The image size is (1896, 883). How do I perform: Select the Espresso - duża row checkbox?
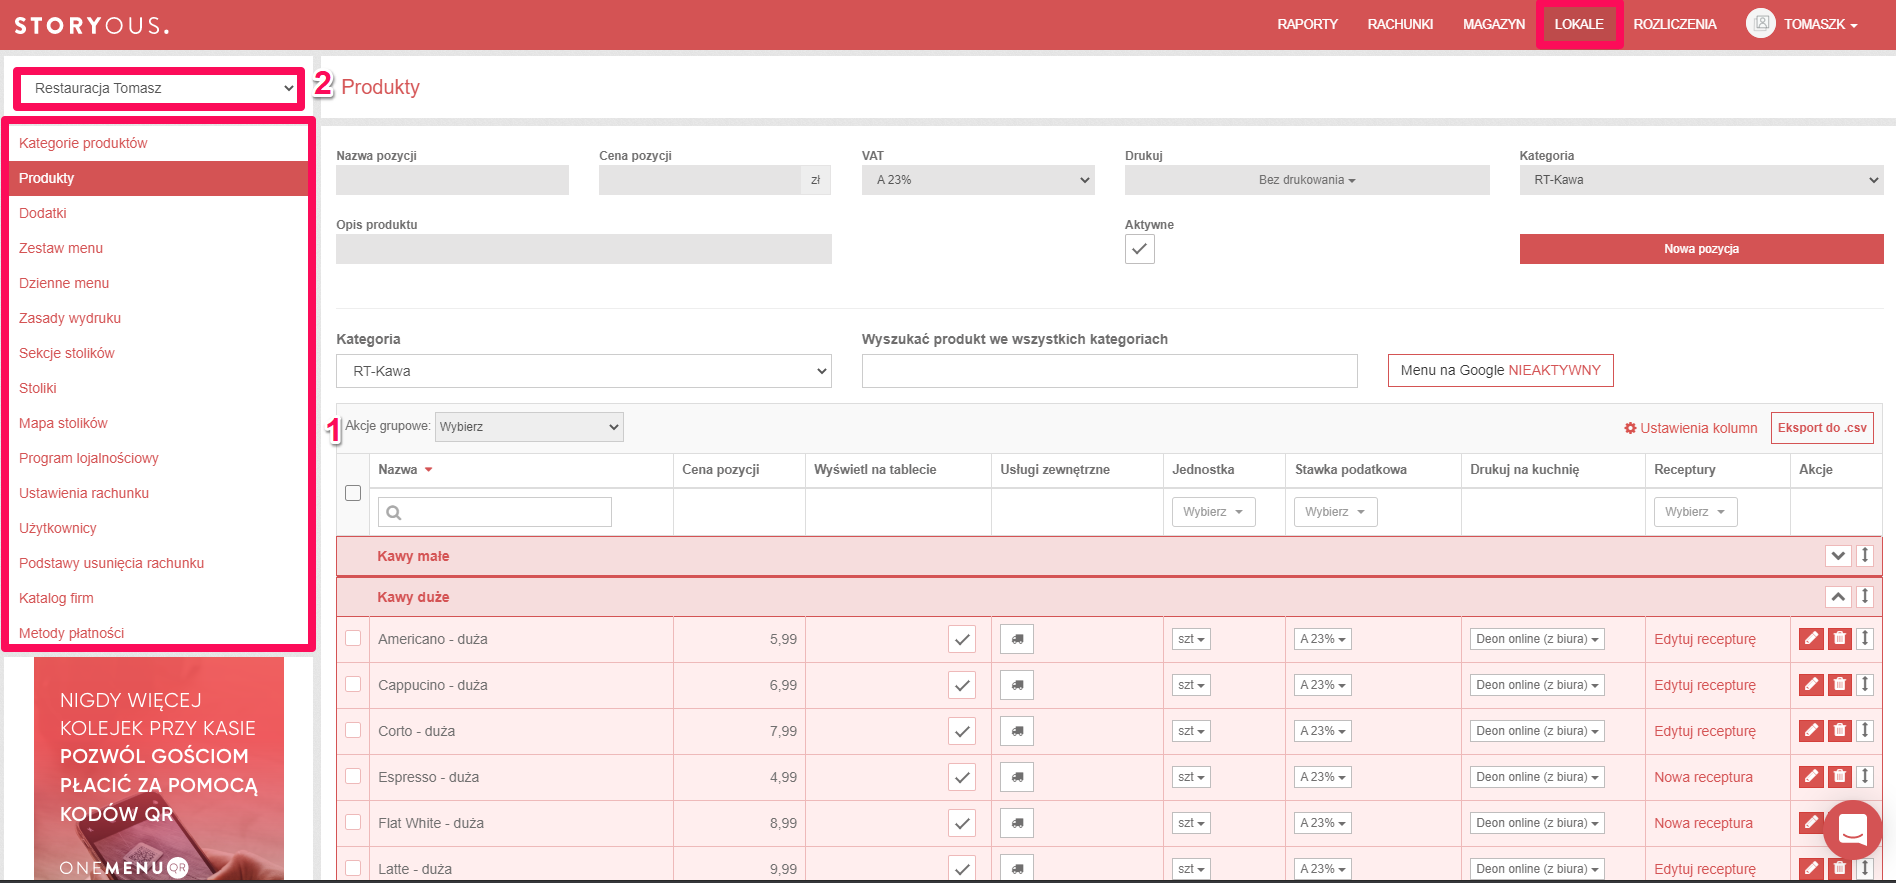click(353, 776)
